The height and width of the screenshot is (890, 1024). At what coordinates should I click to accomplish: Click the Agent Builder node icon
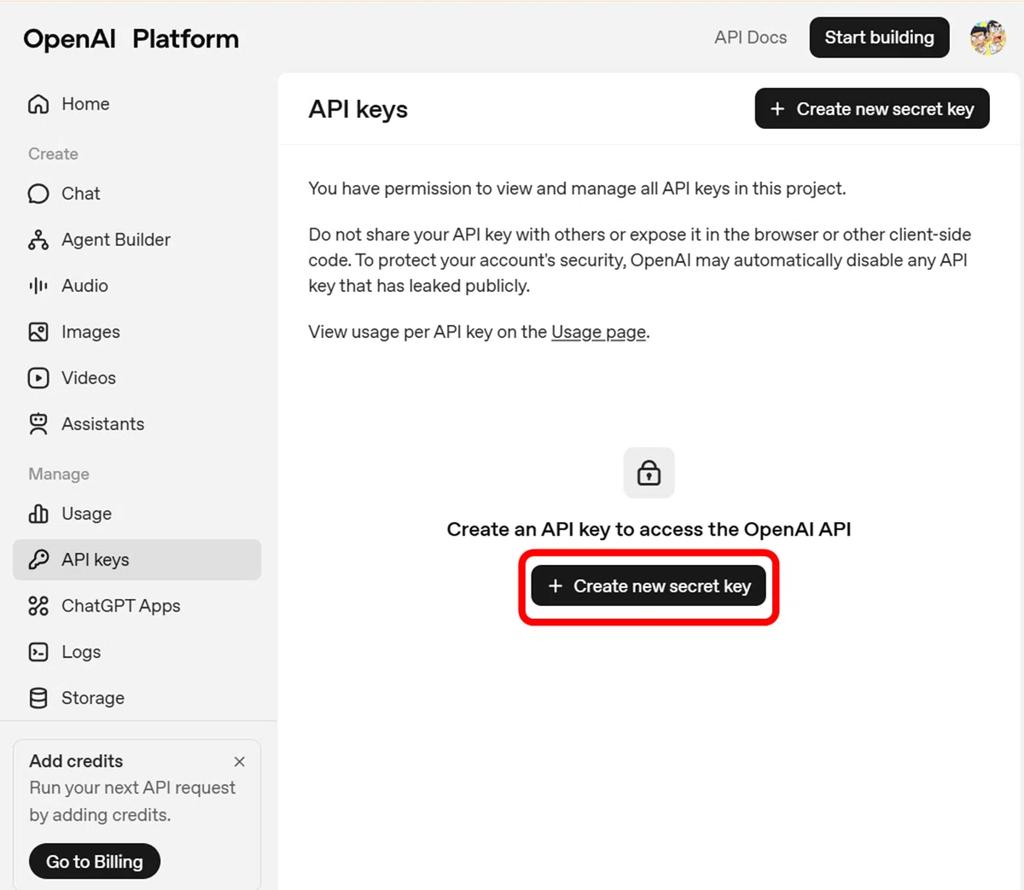[x=39, y=240]
